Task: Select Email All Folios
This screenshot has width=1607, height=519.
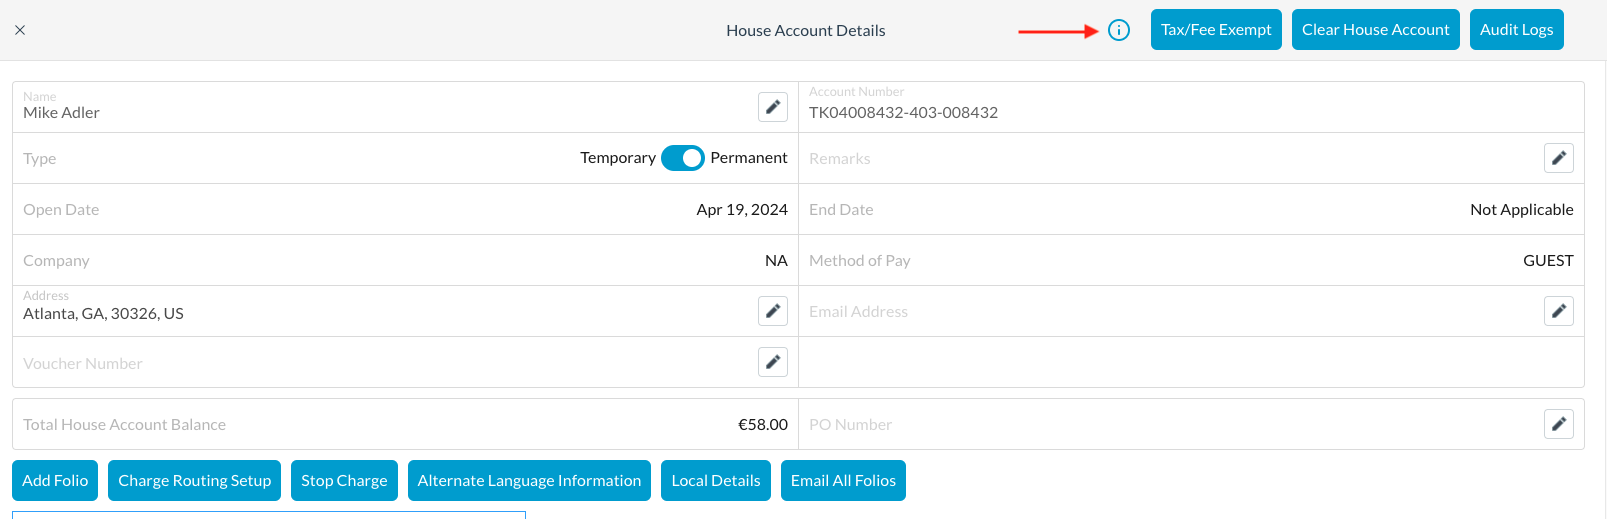Action: pyautogui.click(x=843, y=480)
